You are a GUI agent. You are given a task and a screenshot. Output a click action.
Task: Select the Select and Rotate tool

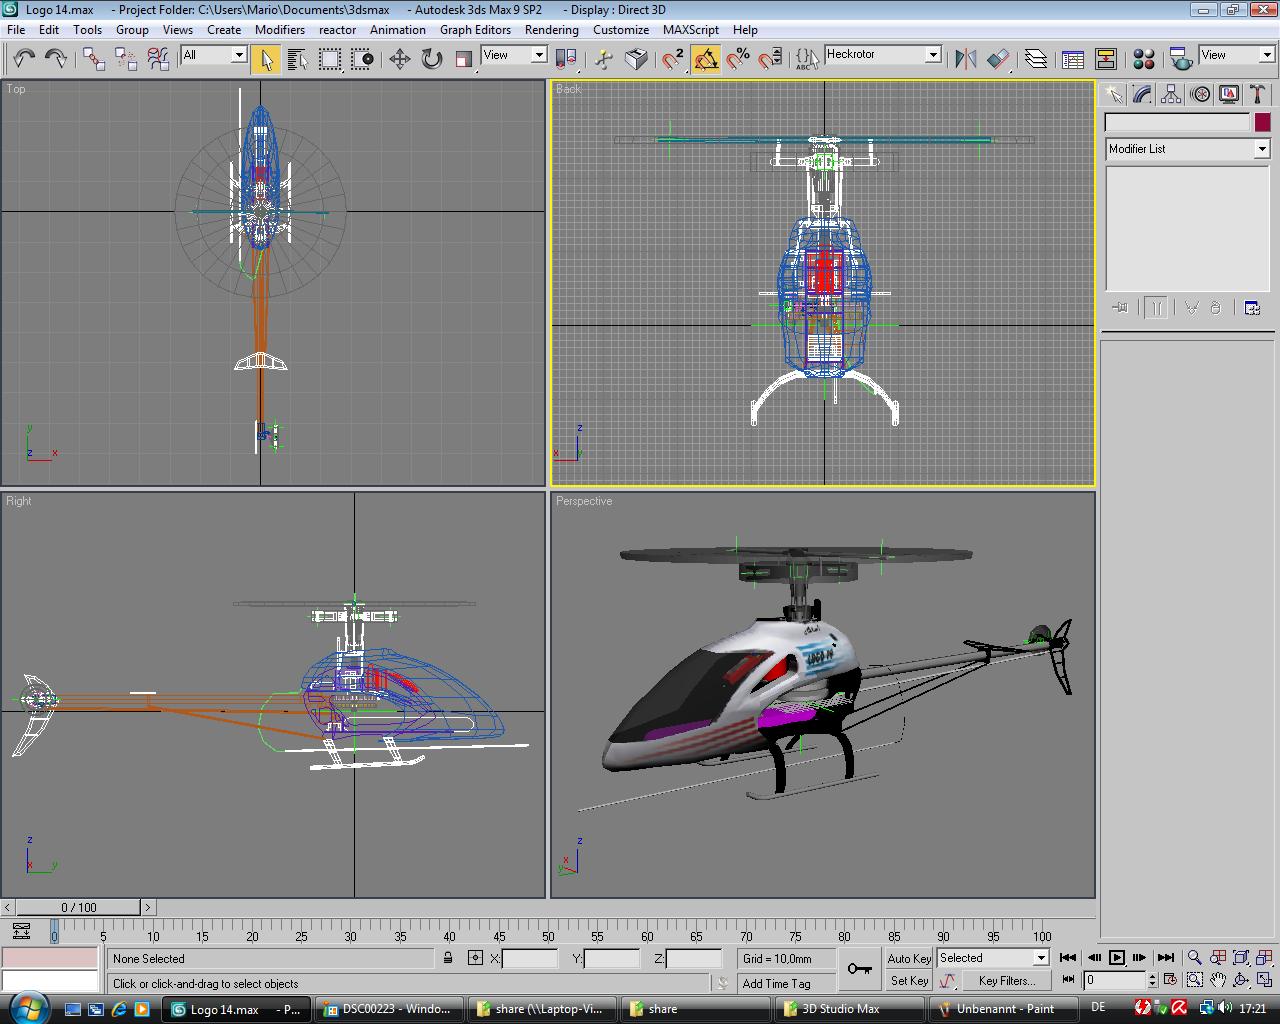431,59
